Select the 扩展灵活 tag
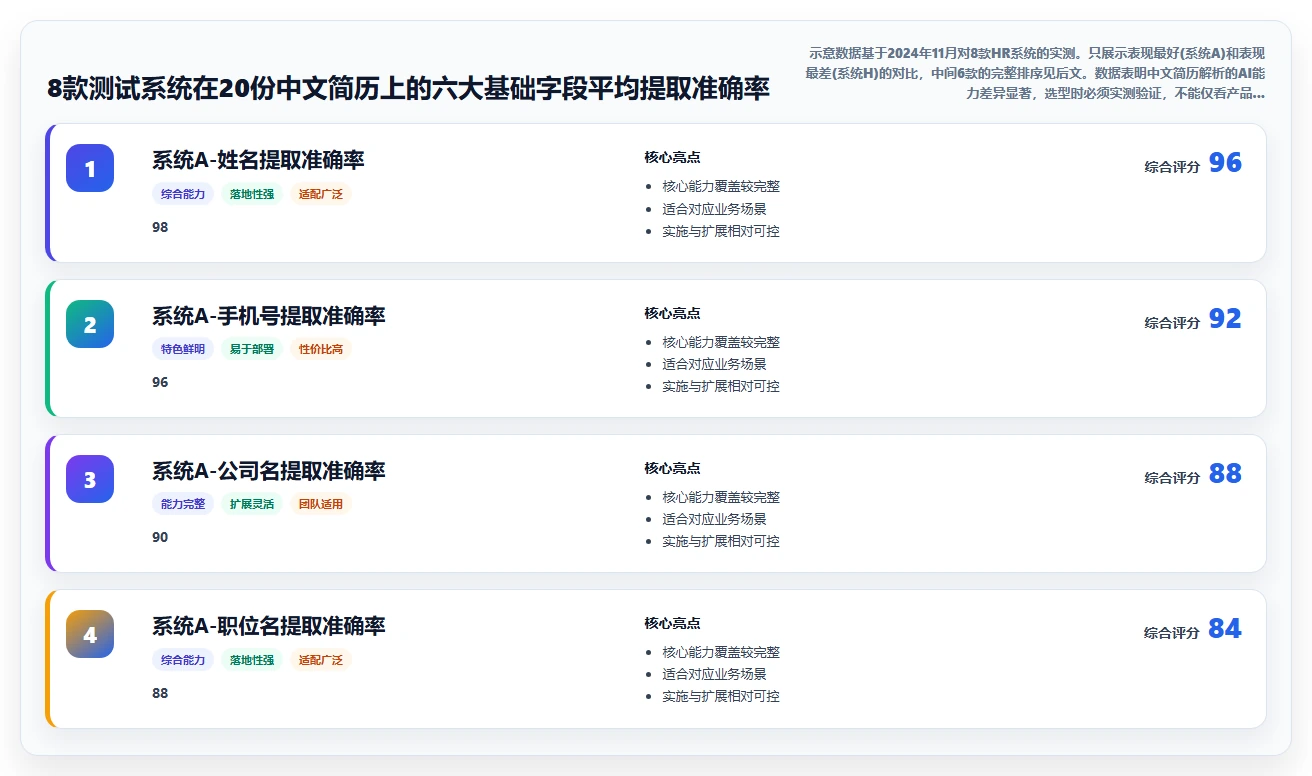Screen dimensions: 1312x776 [252, 504]
